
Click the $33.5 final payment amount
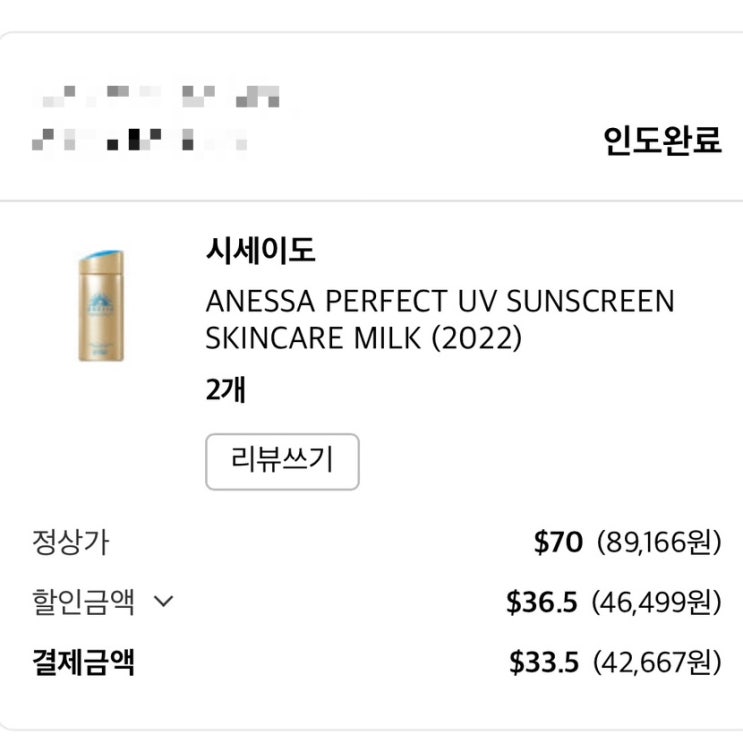(x=543, y=662)
